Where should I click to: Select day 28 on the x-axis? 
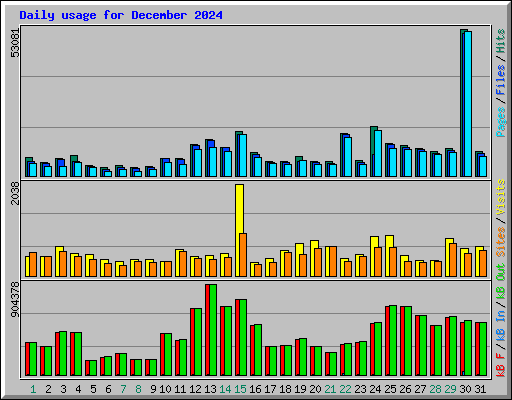[x=435, y=389]
